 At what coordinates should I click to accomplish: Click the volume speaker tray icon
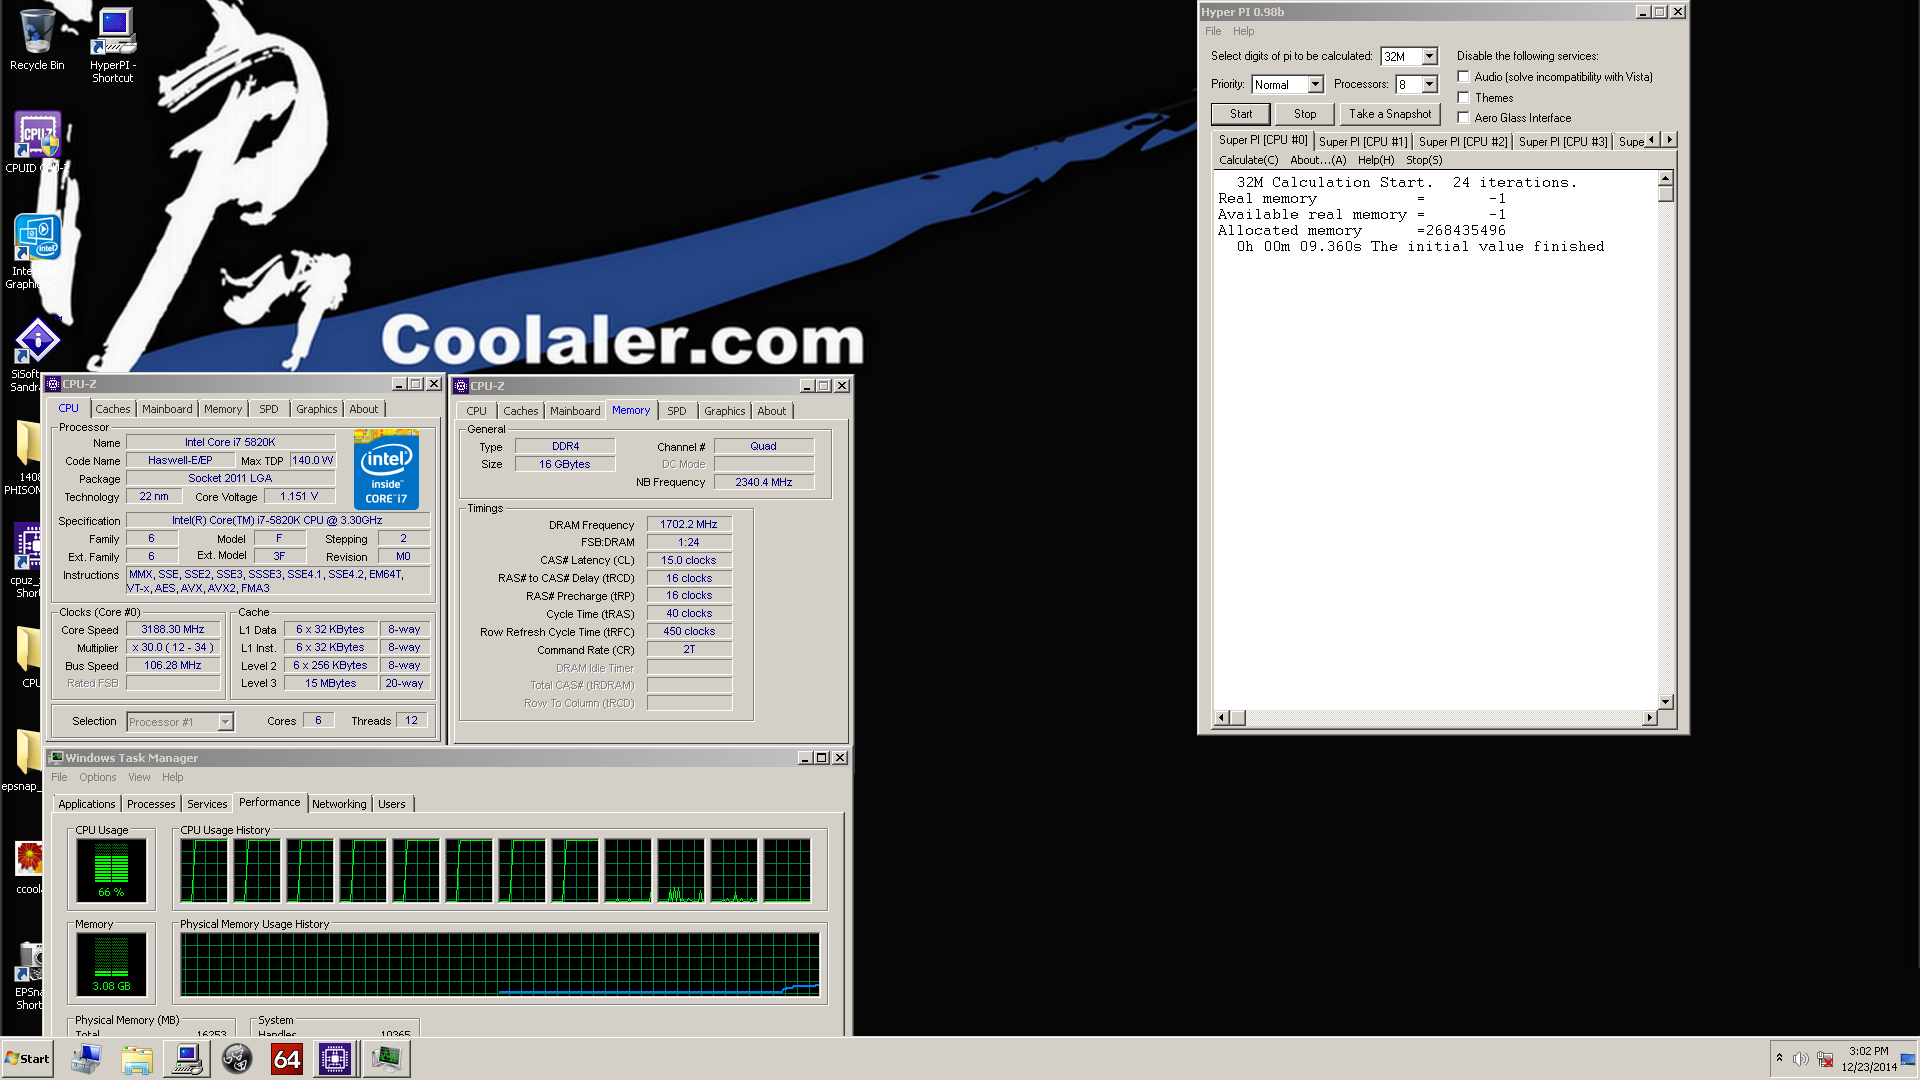(1800, 1059)
